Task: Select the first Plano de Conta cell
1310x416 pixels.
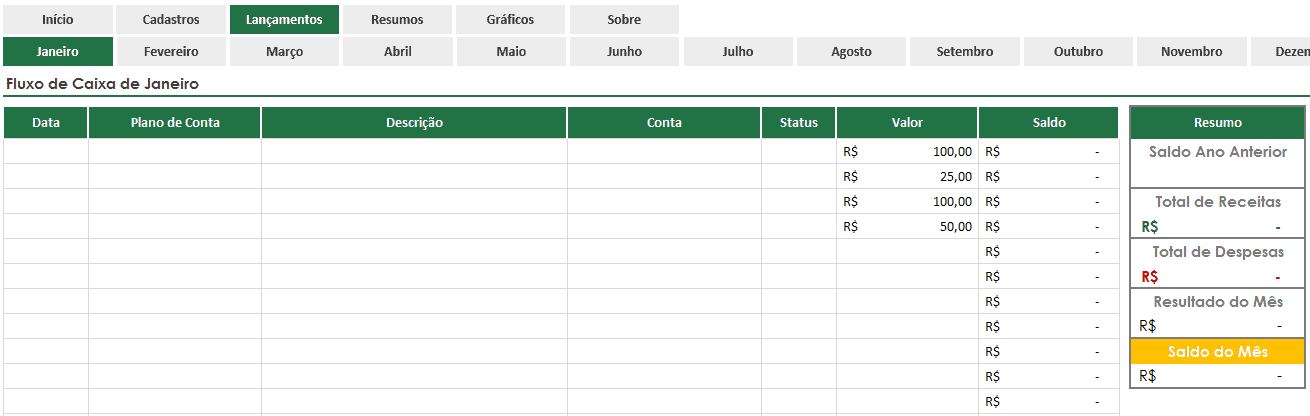Action: coord(175,151)
